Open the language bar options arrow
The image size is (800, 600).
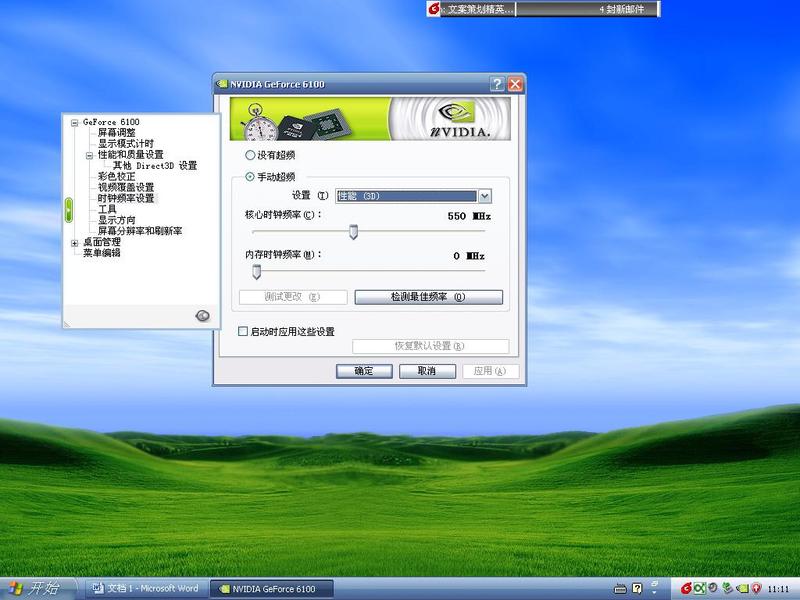655,593
